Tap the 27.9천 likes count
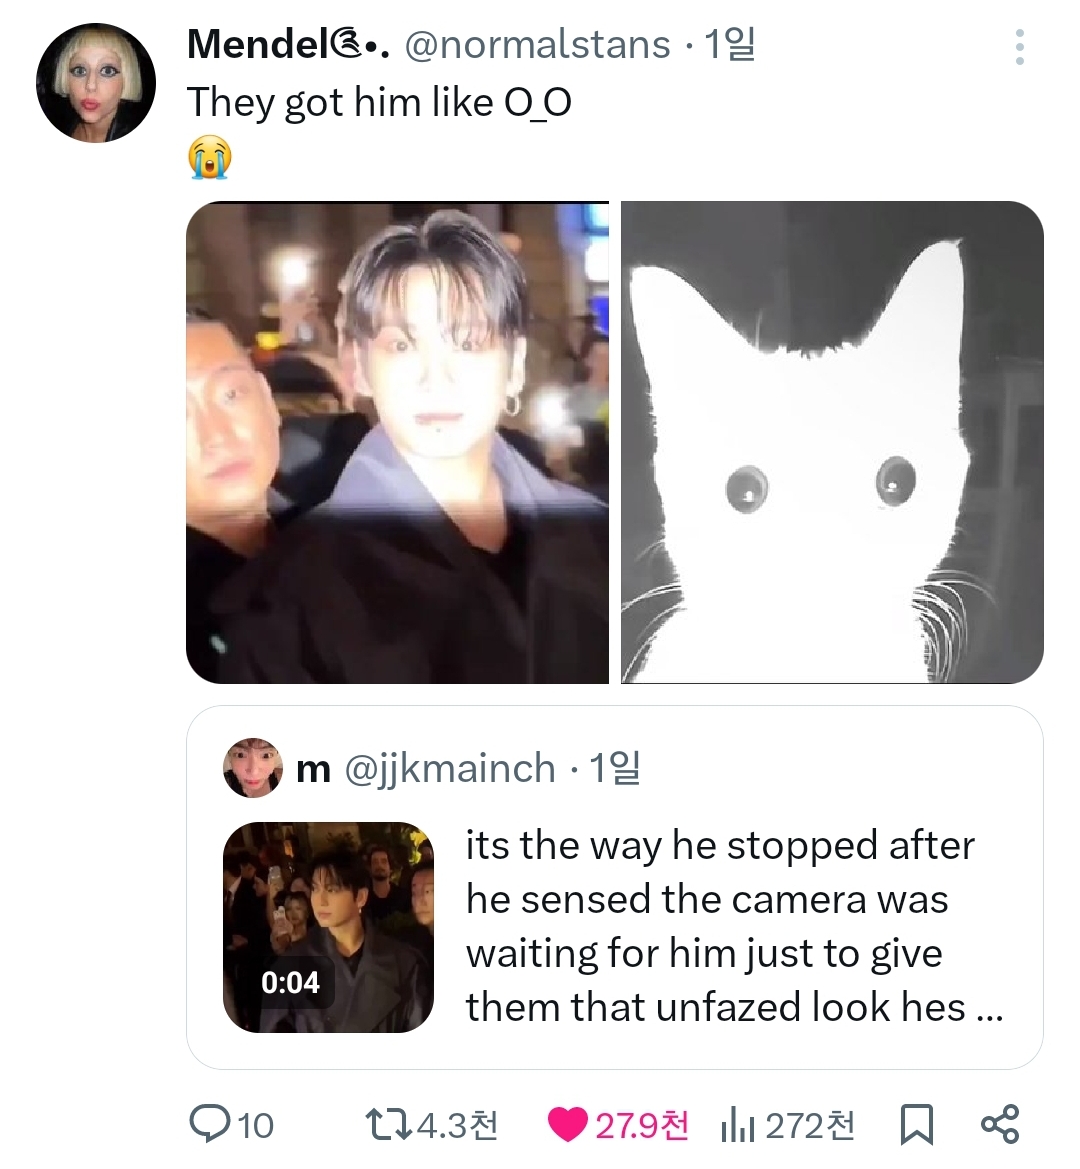Viewport: 1080px width, 1169px height. 642,1125
